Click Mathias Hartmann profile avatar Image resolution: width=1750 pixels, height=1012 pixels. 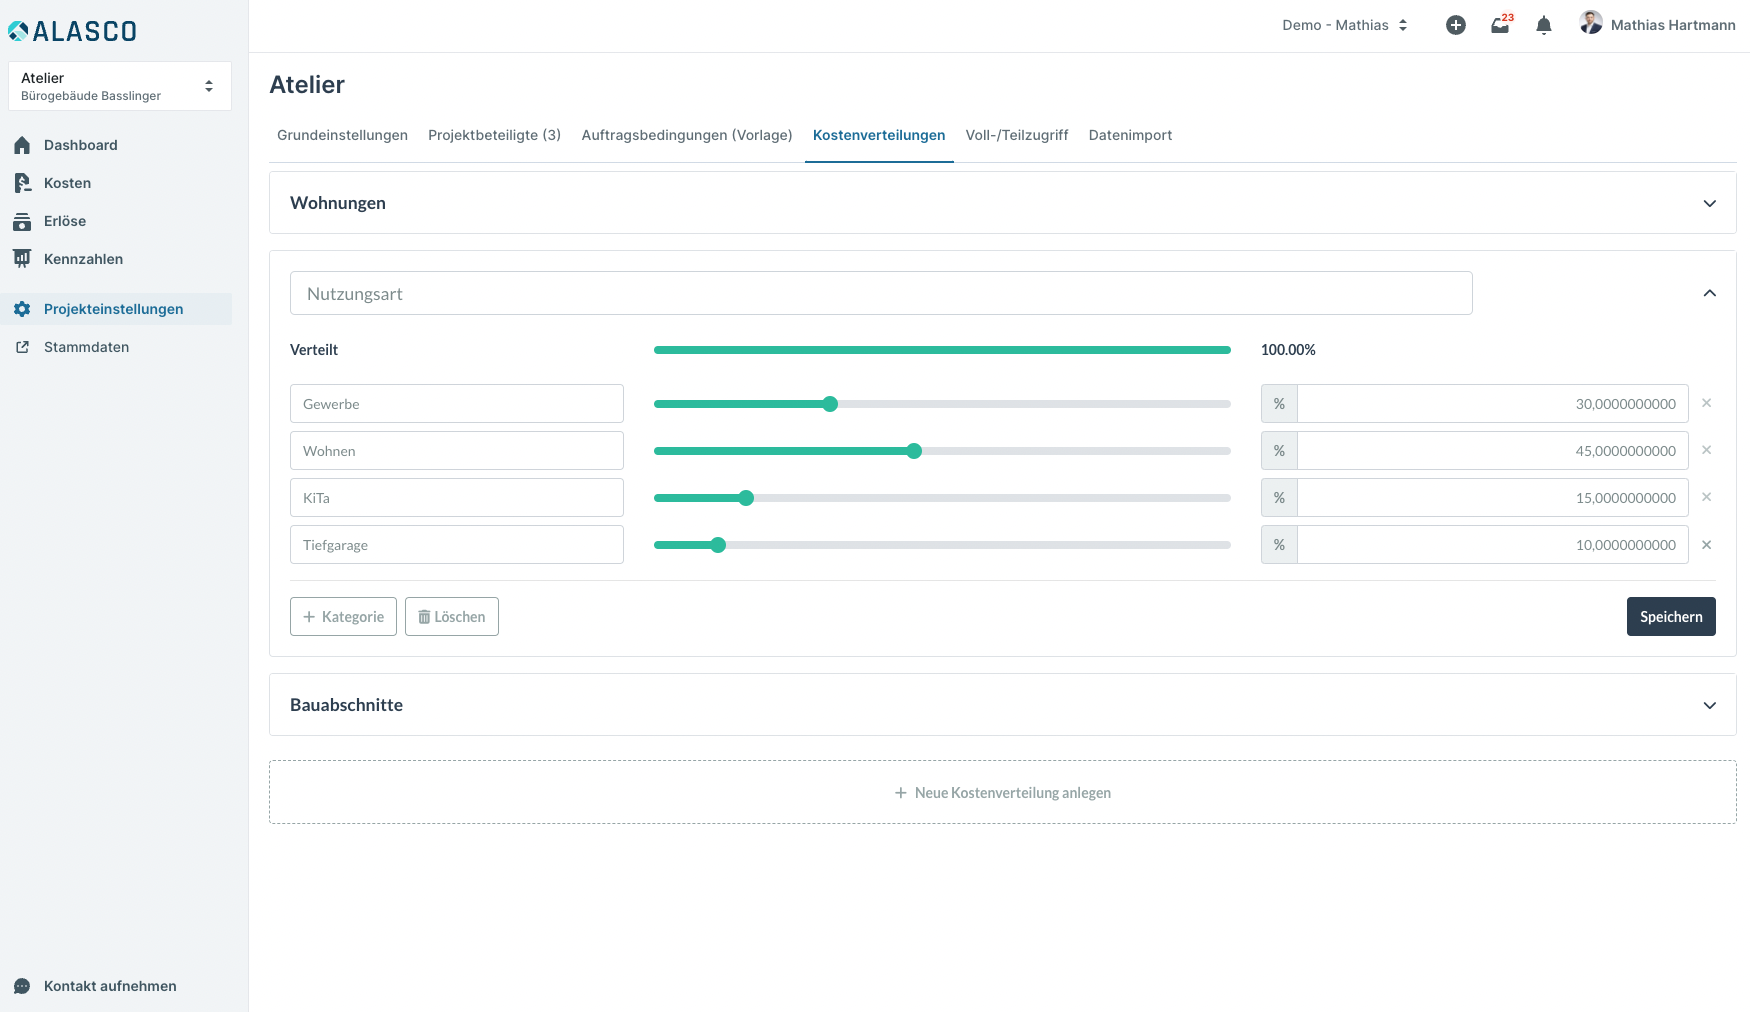point(1591,24)
